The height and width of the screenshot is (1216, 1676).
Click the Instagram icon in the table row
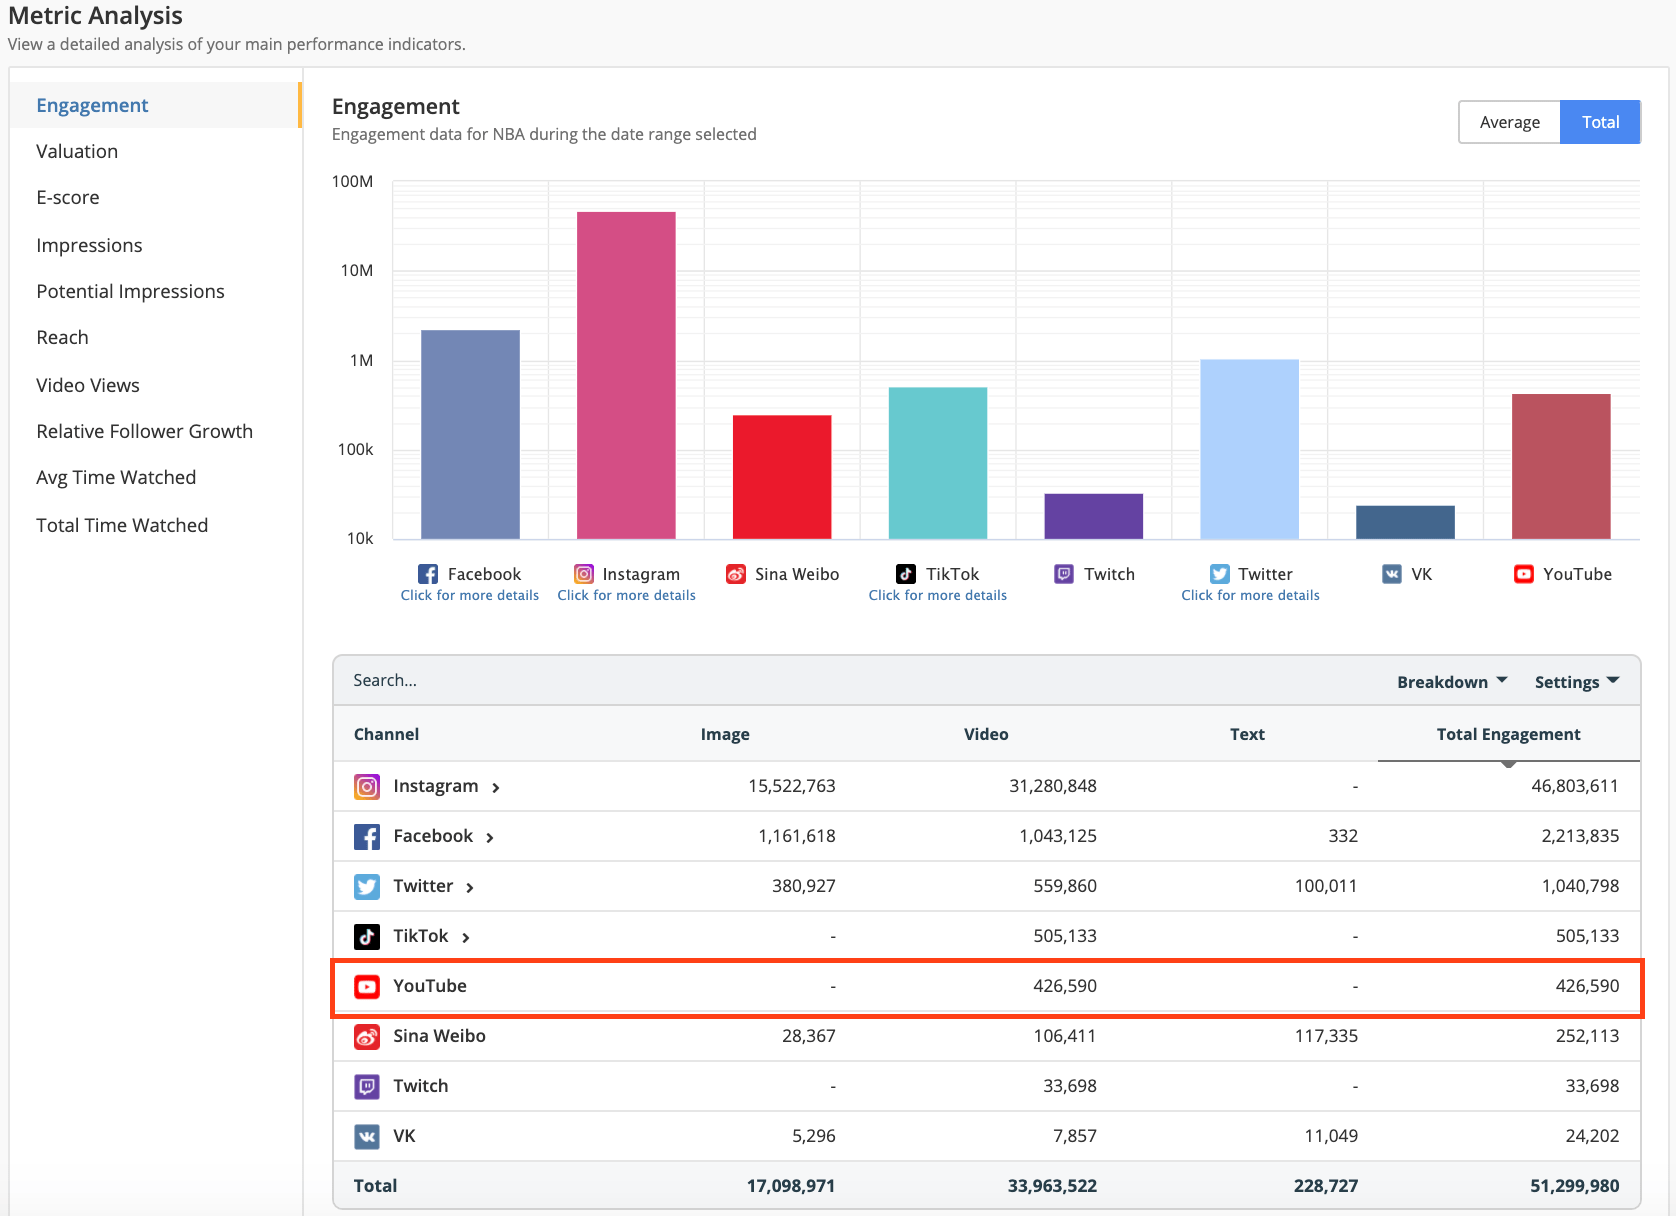pyautogui.click(x=367, y=787)
